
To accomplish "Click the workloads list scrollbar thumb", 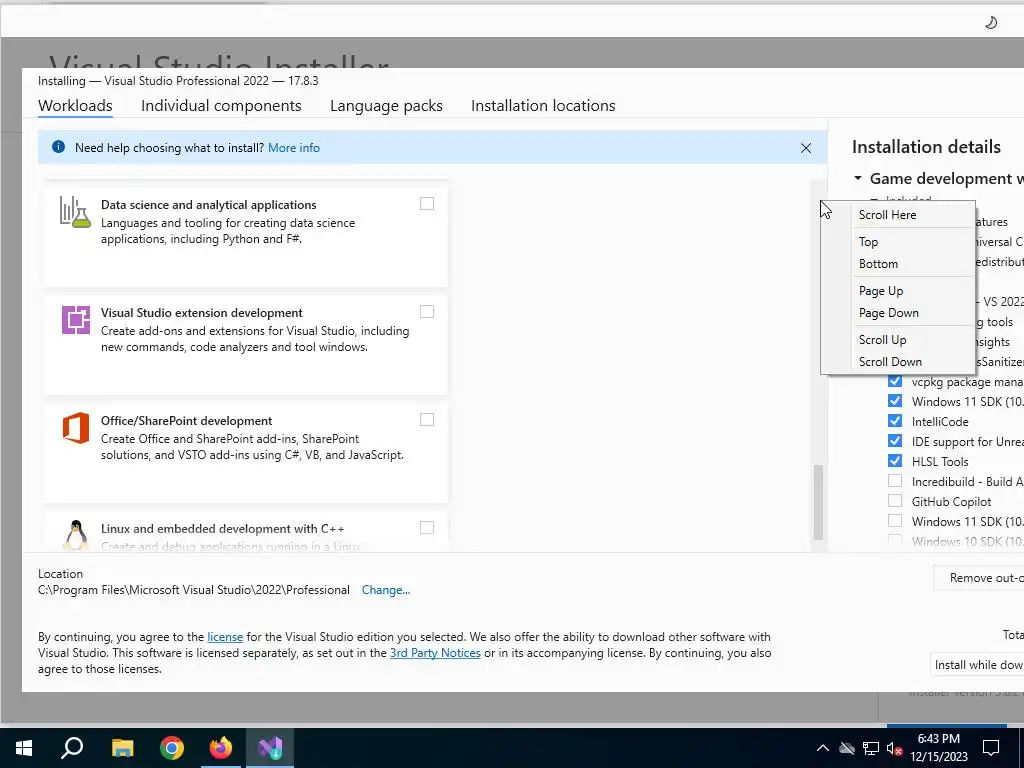I will (818, 502).
